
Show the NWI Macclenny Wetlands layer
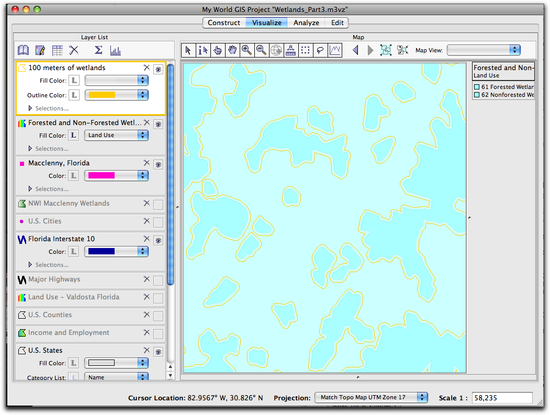click(x=158, y=205)
